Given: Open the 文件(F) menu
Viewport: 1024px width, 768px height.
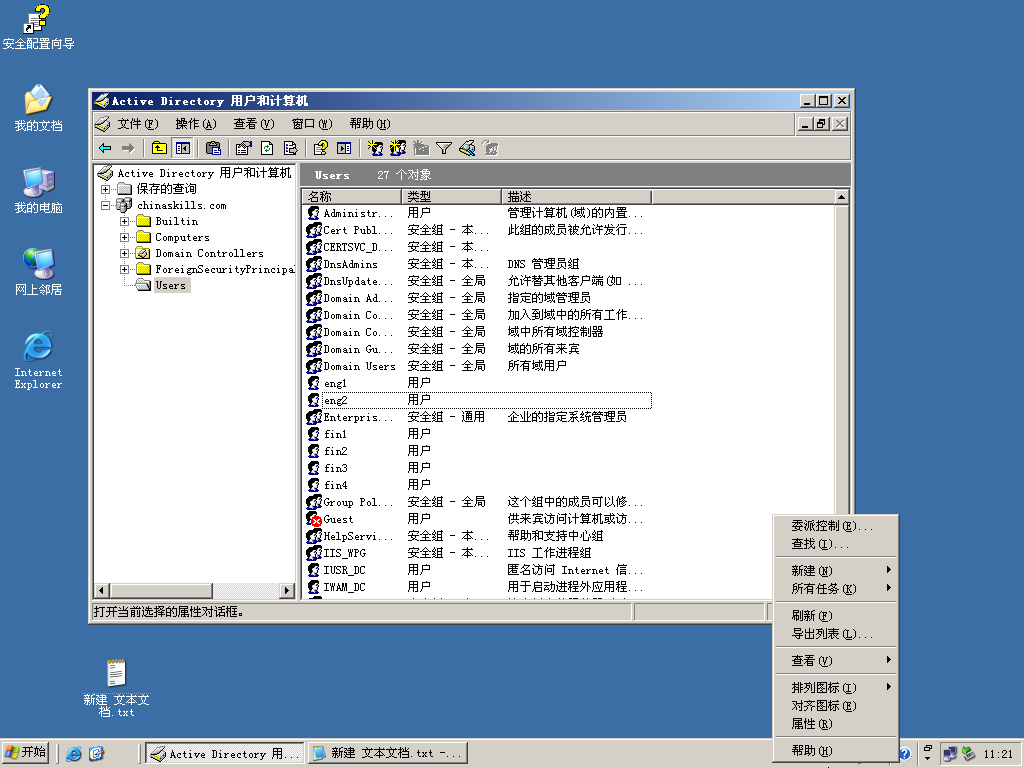Looking at the screenshot, I should [137, 124].
